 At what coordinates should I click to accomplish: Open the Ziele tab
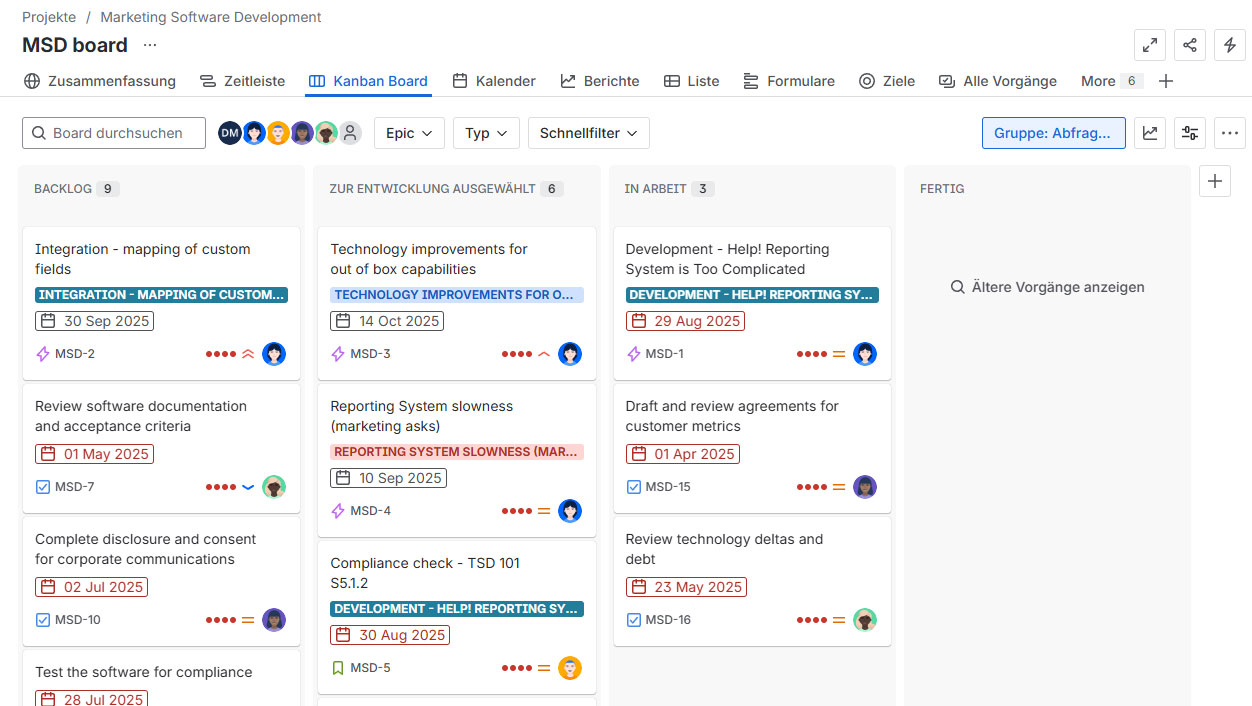[x=887, y=81]
